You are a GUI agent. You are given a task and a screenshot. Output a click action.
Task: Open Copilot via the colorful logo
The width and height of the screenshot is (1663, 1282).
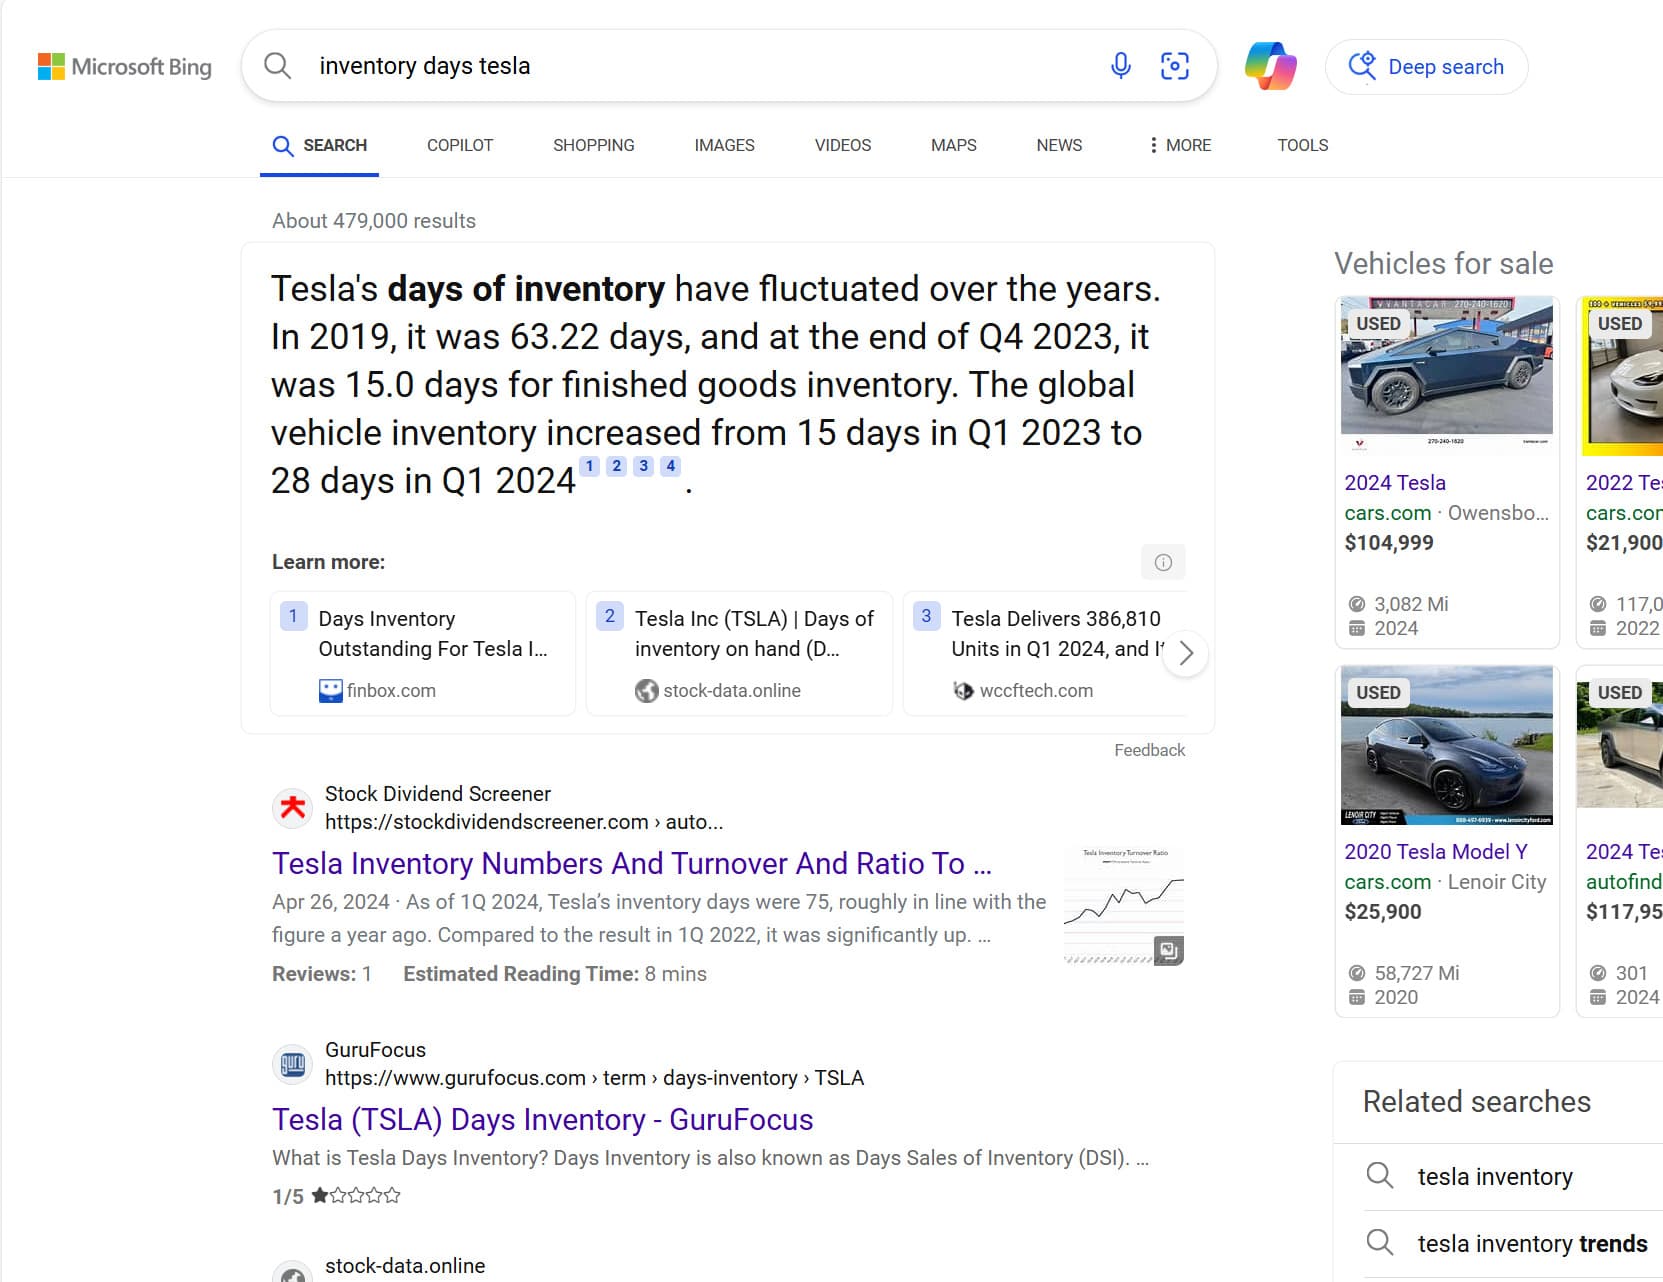(x=1271, y=66)
